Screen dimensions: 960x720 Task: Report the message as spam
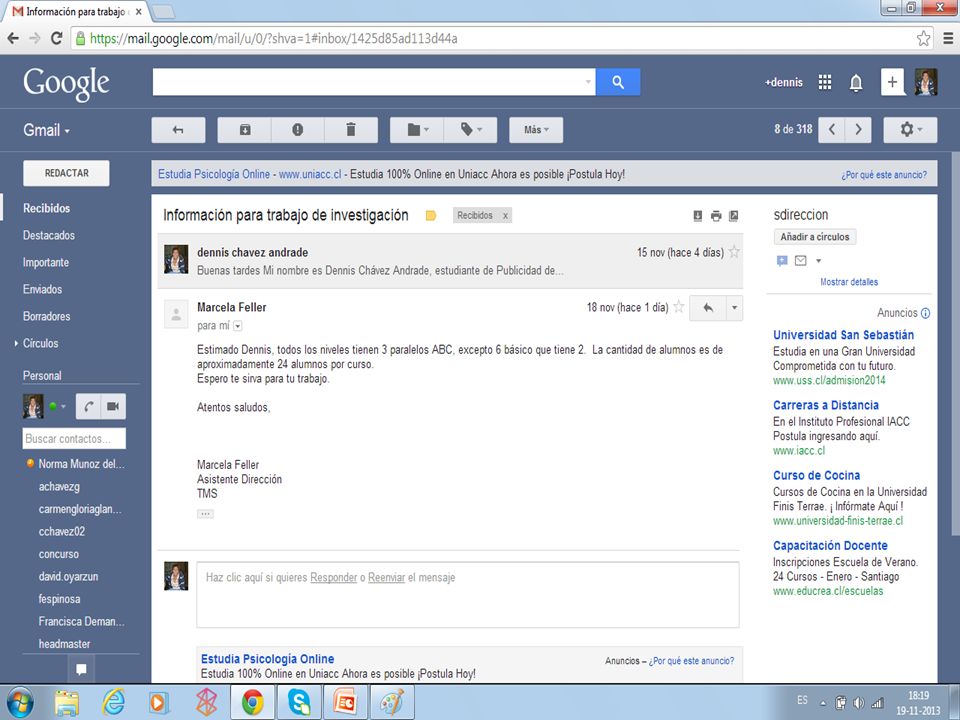(x=298, y=130)
